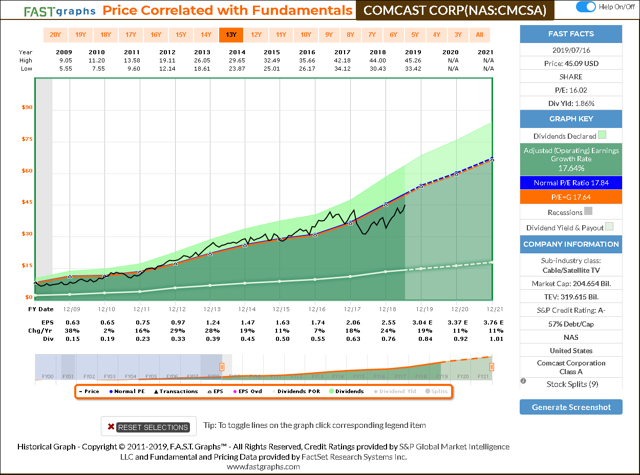640x475 pixels.
Task: Select the 4Y time range tab
Action: click(x=436, y=35)
